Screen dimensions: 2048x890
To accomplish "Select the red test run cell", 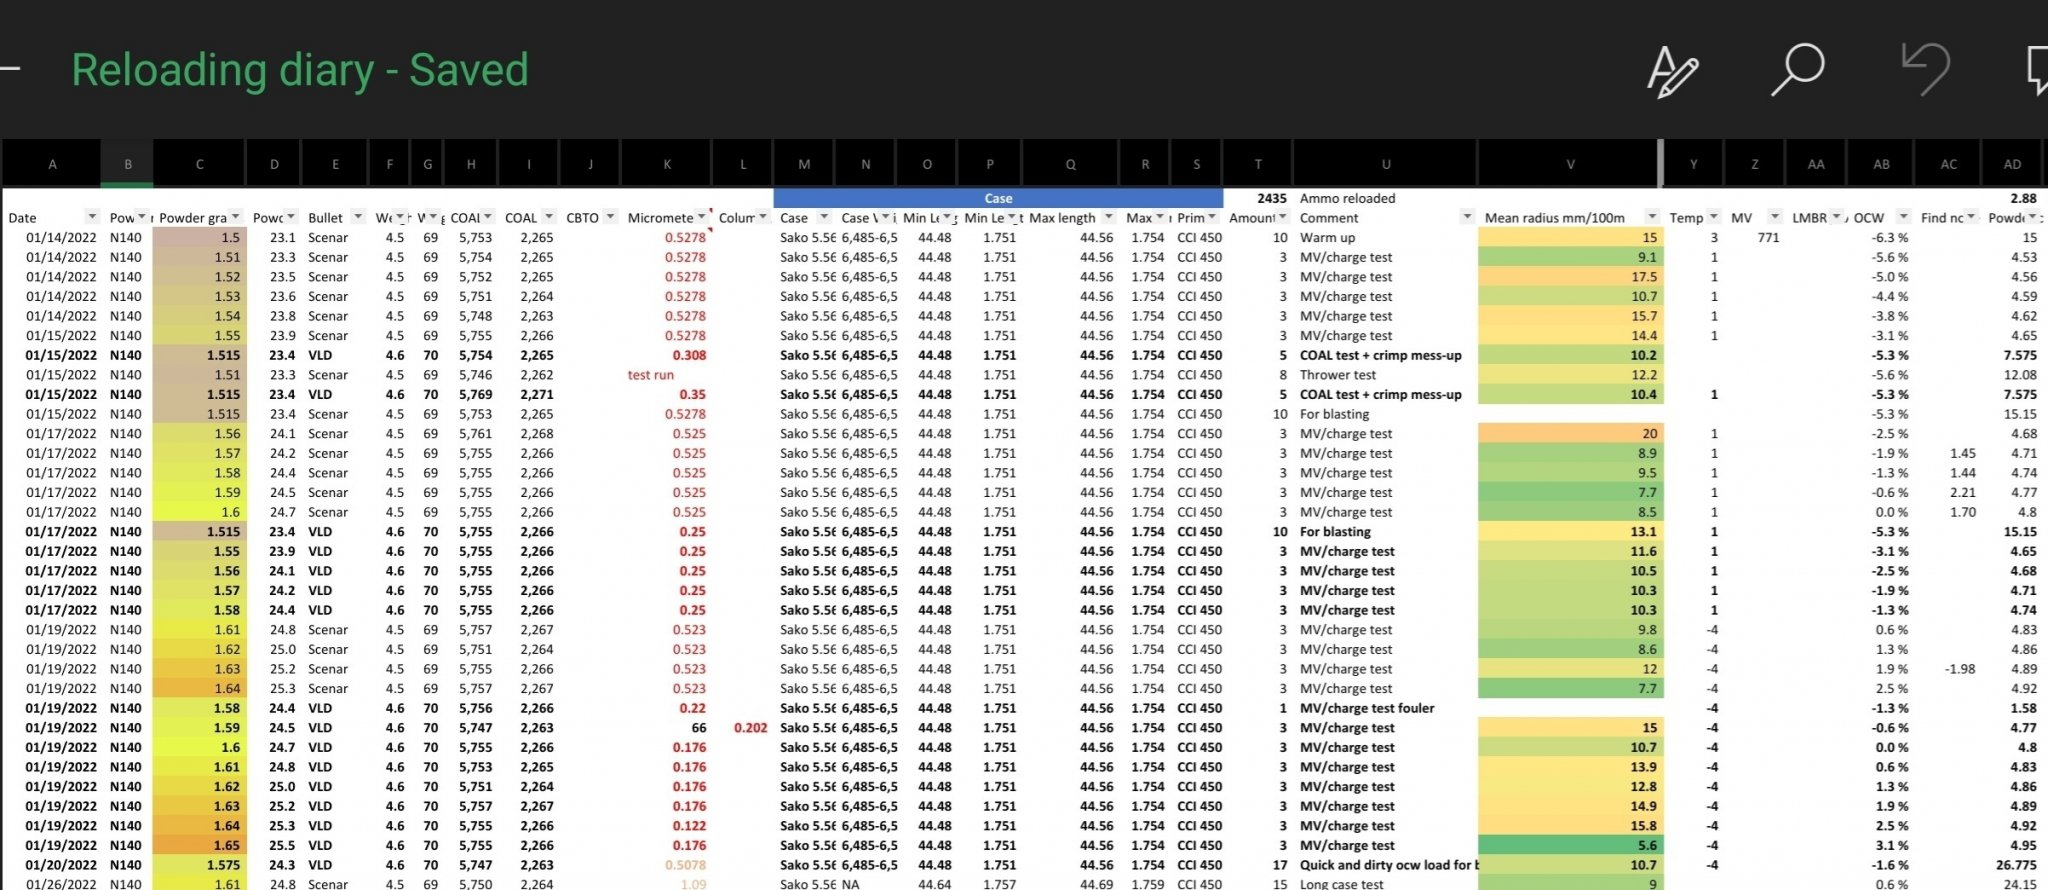I will (667, 375).
